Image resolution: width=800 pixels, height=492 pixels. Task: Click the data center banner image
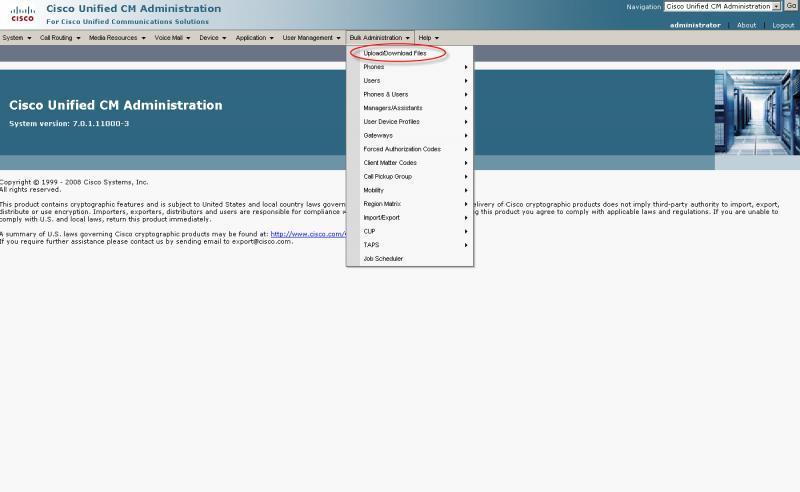pos(757,112)
